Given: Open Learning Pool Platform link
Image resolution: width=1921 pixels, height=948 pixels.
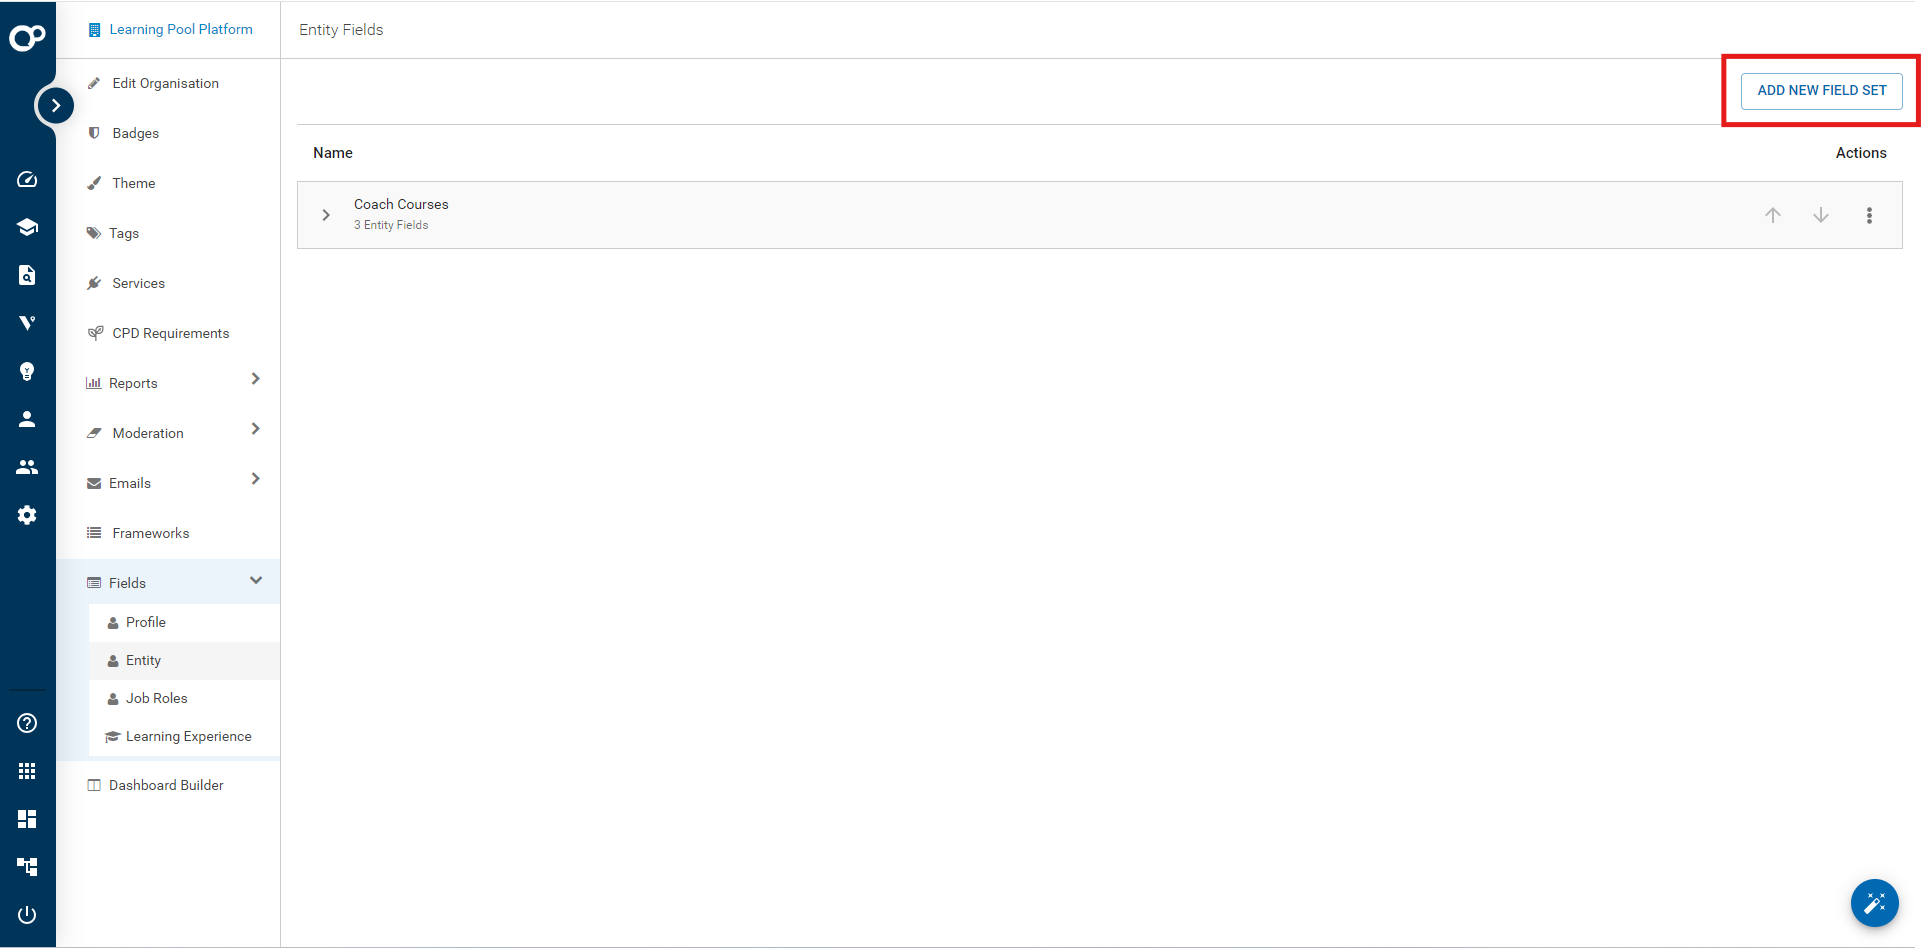Looking at the screenshot, I should tap(180, 30).
